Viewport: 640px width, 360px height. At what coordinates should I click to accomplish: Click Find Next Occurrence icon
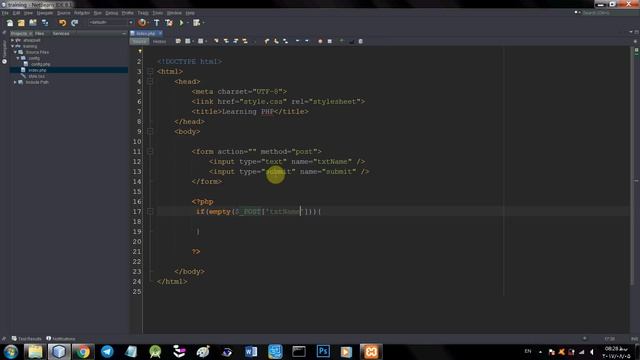click(236, 41)
